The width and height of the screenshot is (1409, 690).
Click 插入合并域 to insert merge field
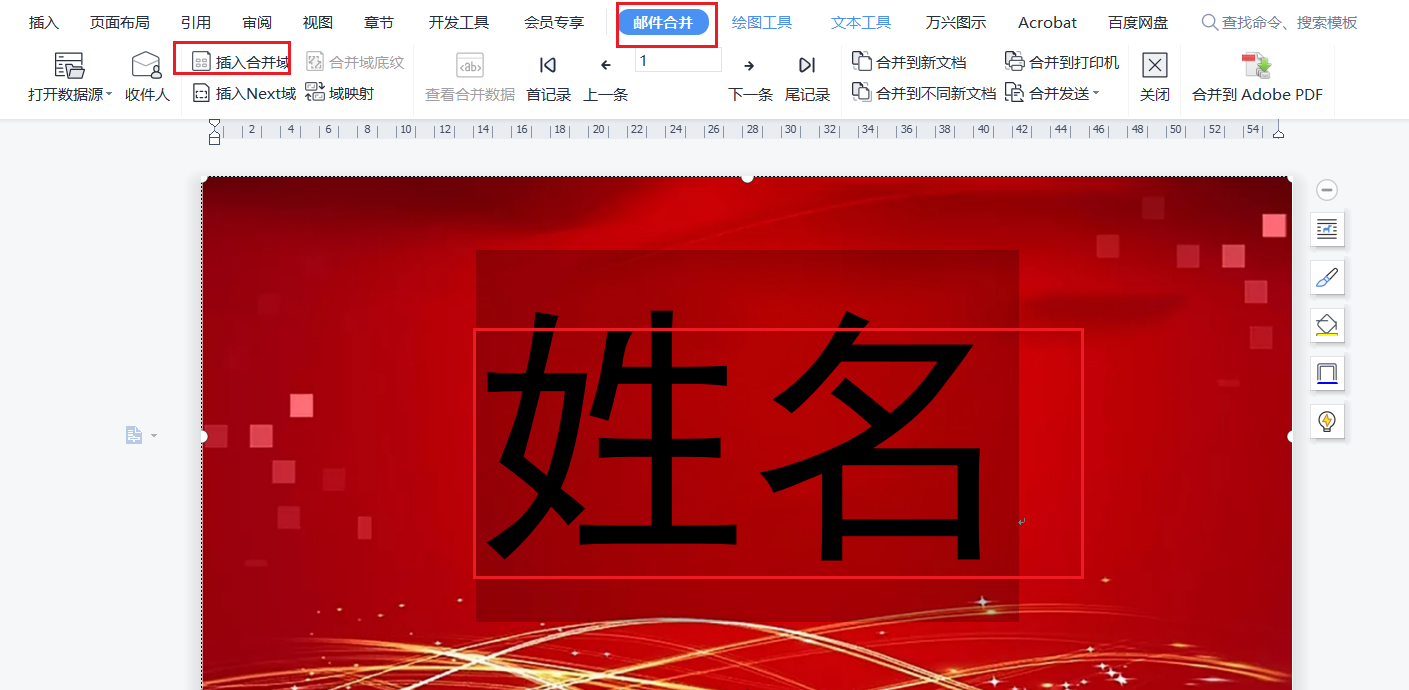241,62
